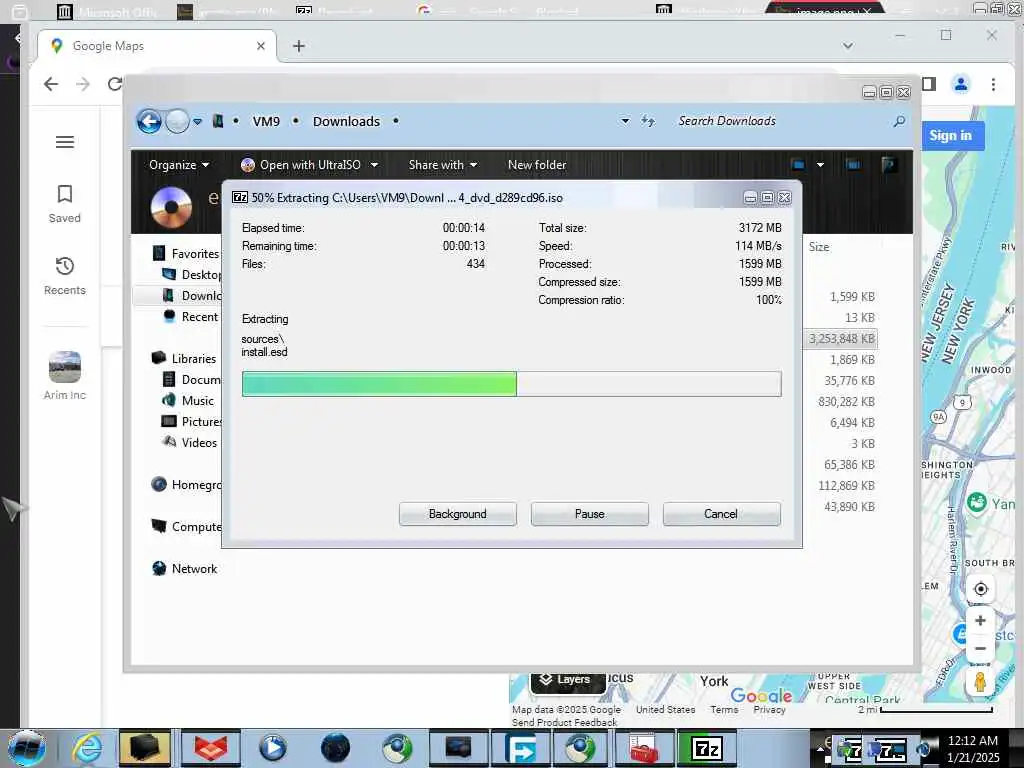Cancel the 7-Zip extraction
The height and width of the screenshot is (768, 1024).
[721, 514]
